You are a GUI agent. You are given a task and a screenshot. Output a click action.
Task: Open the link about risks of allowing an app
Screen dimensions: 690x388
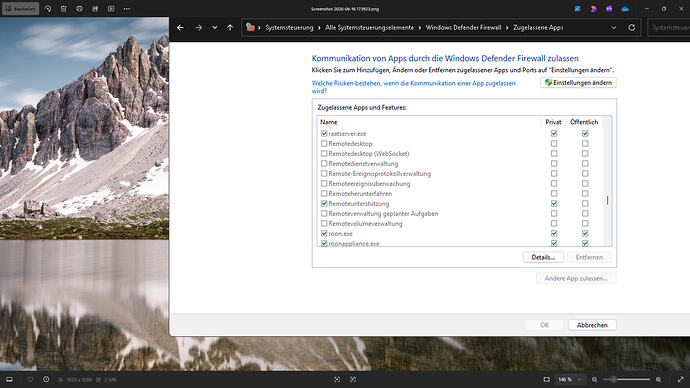[x=414, y=87]
